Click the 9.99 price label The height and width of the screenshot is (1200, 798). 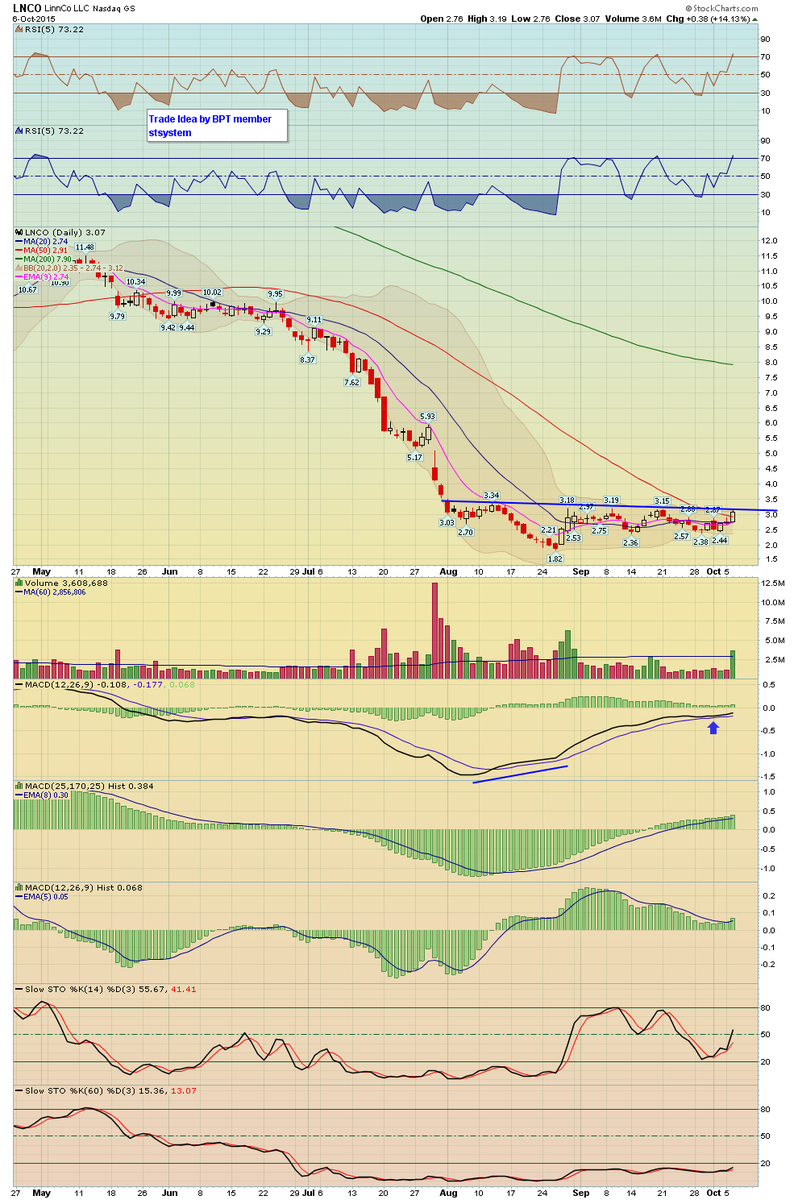[175, 291]
